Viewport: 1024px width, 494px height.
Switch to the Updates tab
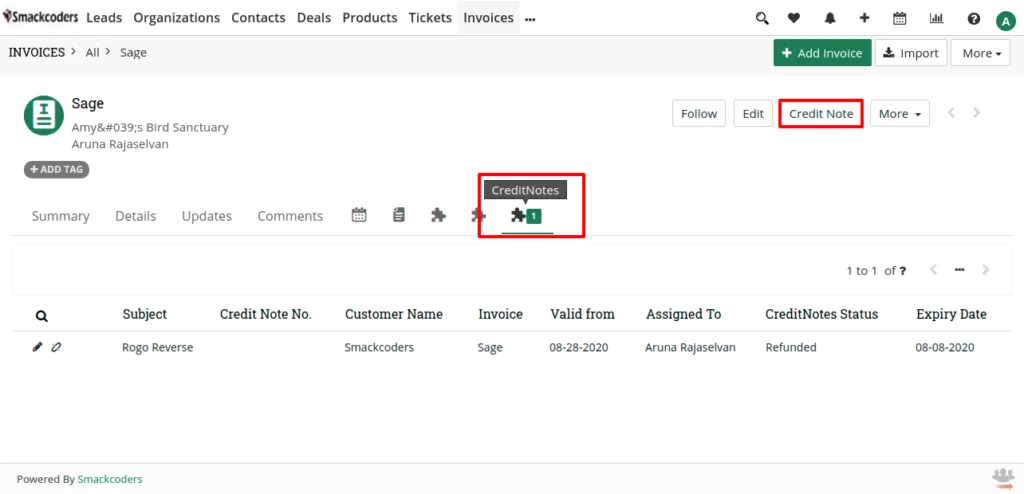tap(206, 216)
